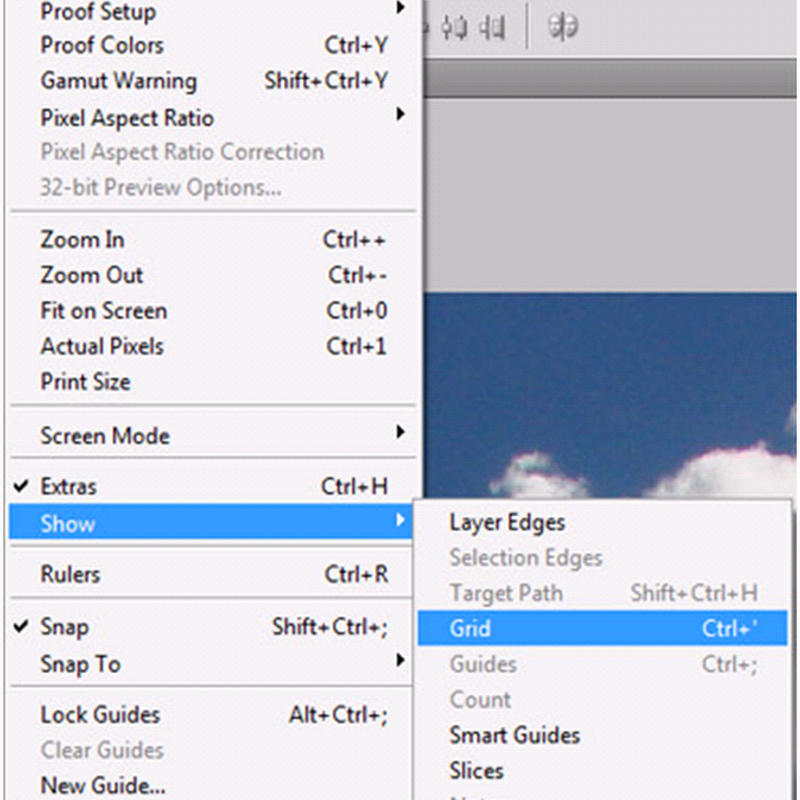The height and width of the screenshot is (800, 800).
Task: Open the Snap To submenu arrow
Action: 401,660
